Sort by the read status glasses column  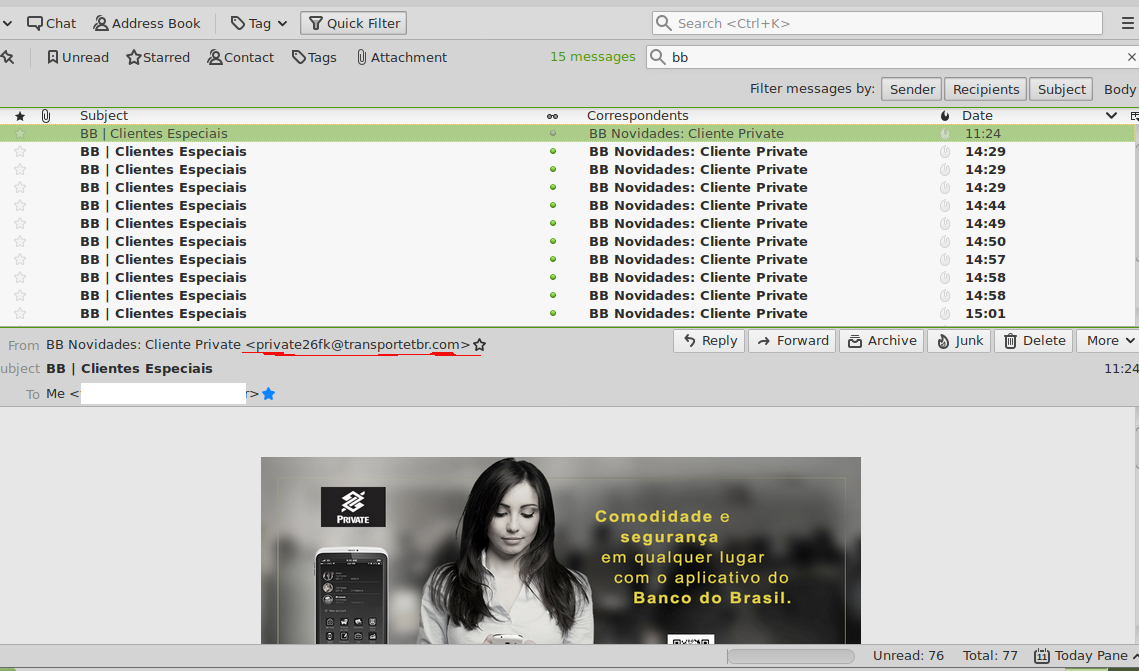click(x=552, y=116)
